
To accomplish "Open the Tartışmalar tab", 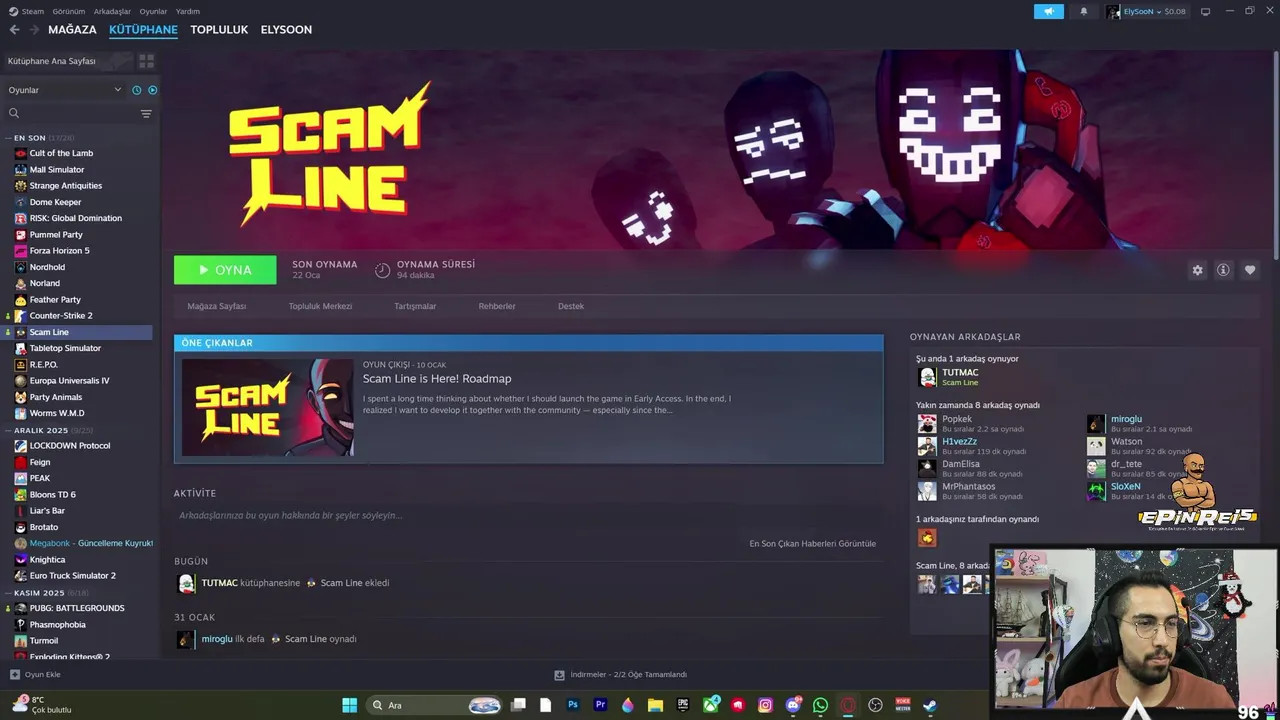I will click(415, 306).
